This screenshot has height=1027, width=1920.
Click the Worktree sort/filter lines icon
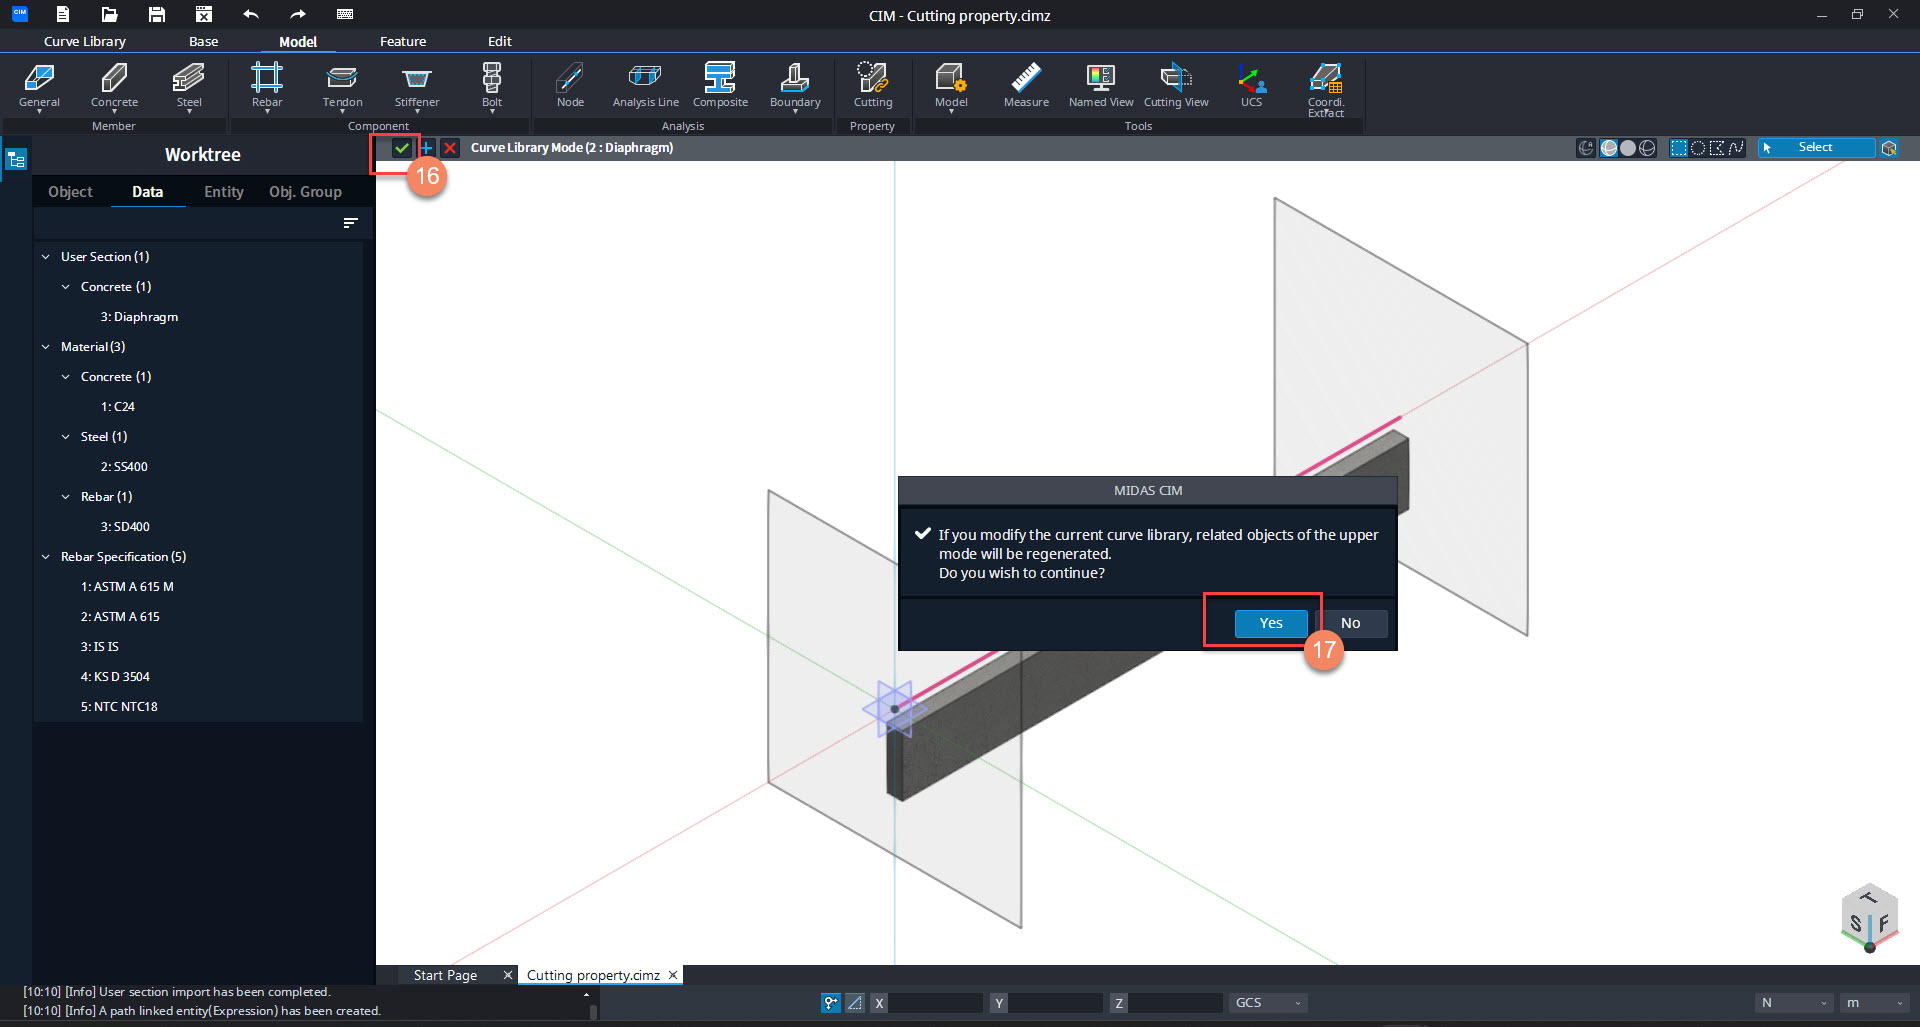pyautogui.click(x=350, y=223)
